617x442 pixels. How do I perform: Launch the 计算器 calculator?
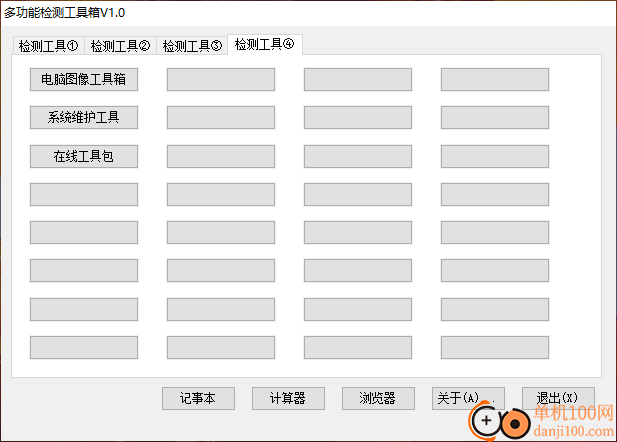click(288, 398)
